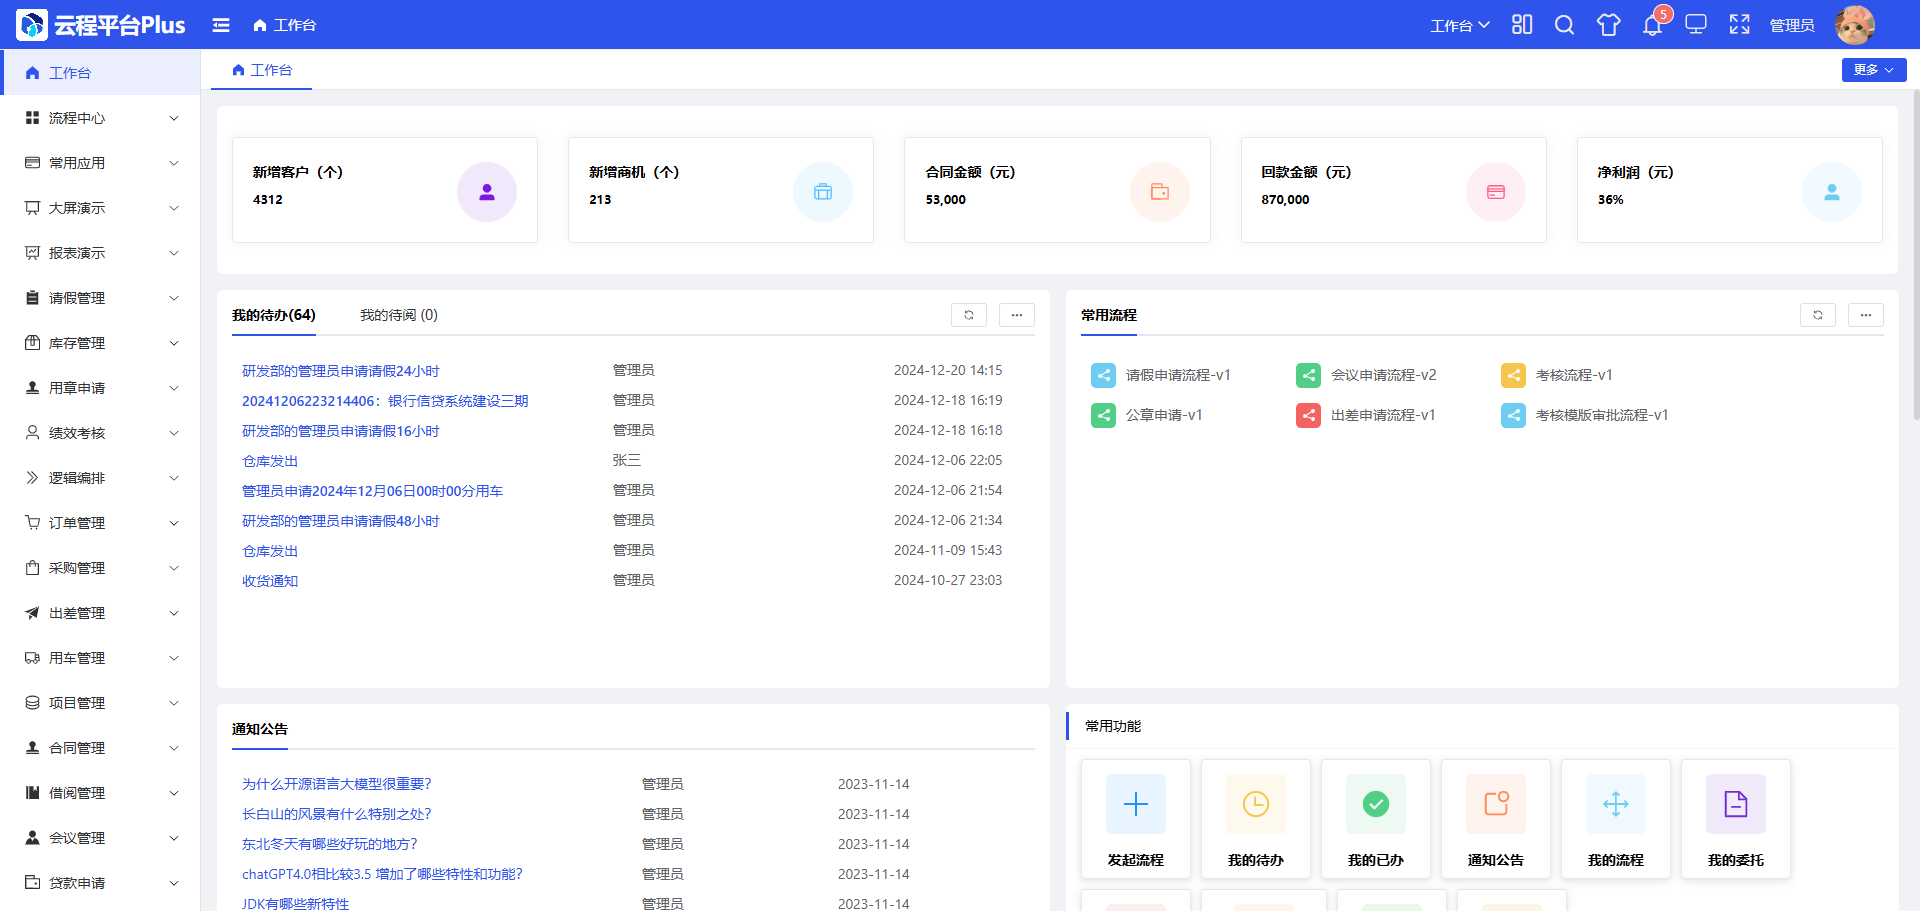1920x911 pixels.
Task: Select date 2024-12-20 14:15 in task list
Action: (x=948, y=370)
